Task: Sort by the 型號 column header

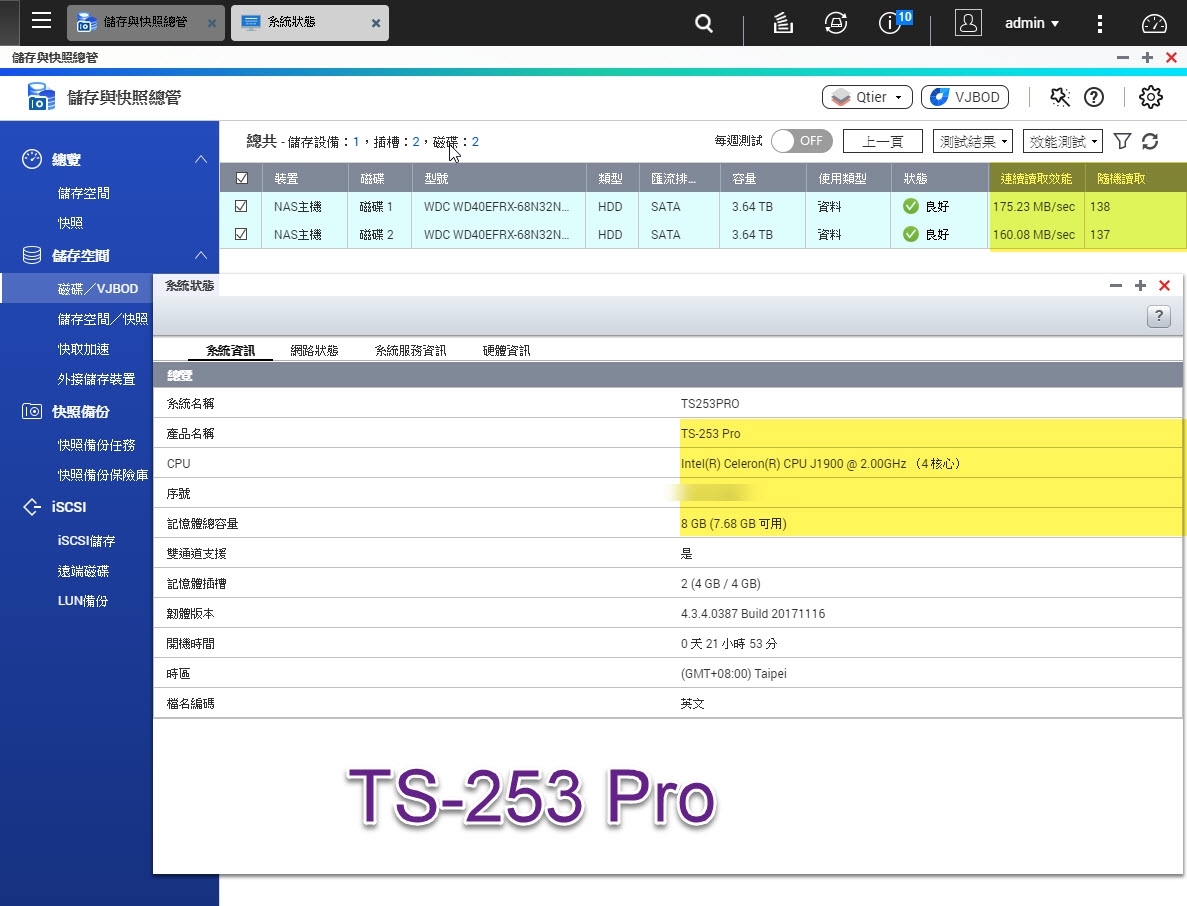Action: 500,178
